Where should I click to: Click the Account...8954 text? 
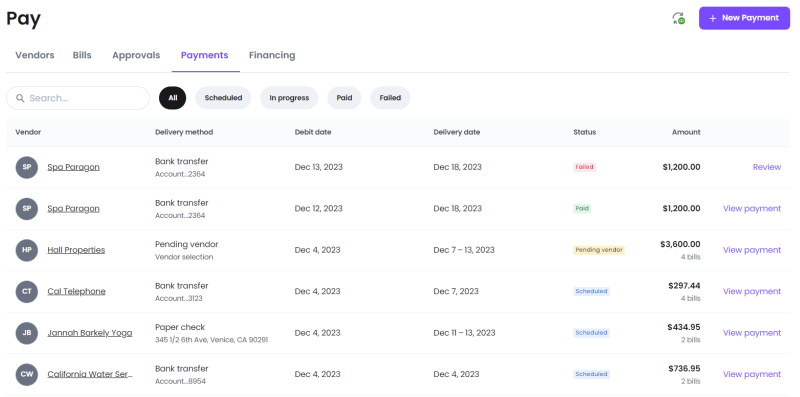tap(180, 381)
